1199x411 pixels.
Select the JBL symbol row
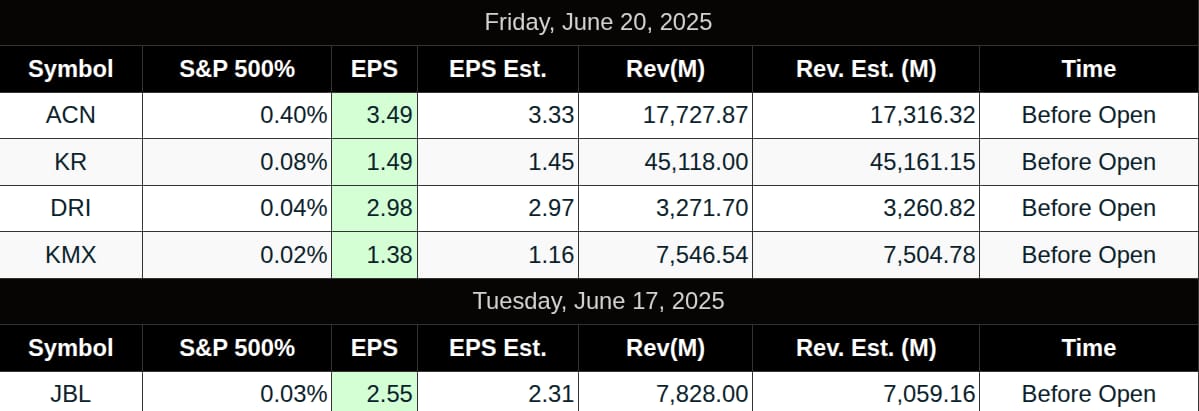coord(600,394)
